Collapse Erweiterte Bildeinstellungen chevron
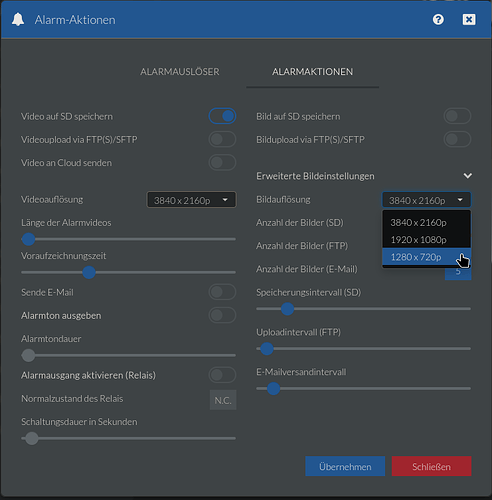This screenshot has height=500, width=492. 468,176
